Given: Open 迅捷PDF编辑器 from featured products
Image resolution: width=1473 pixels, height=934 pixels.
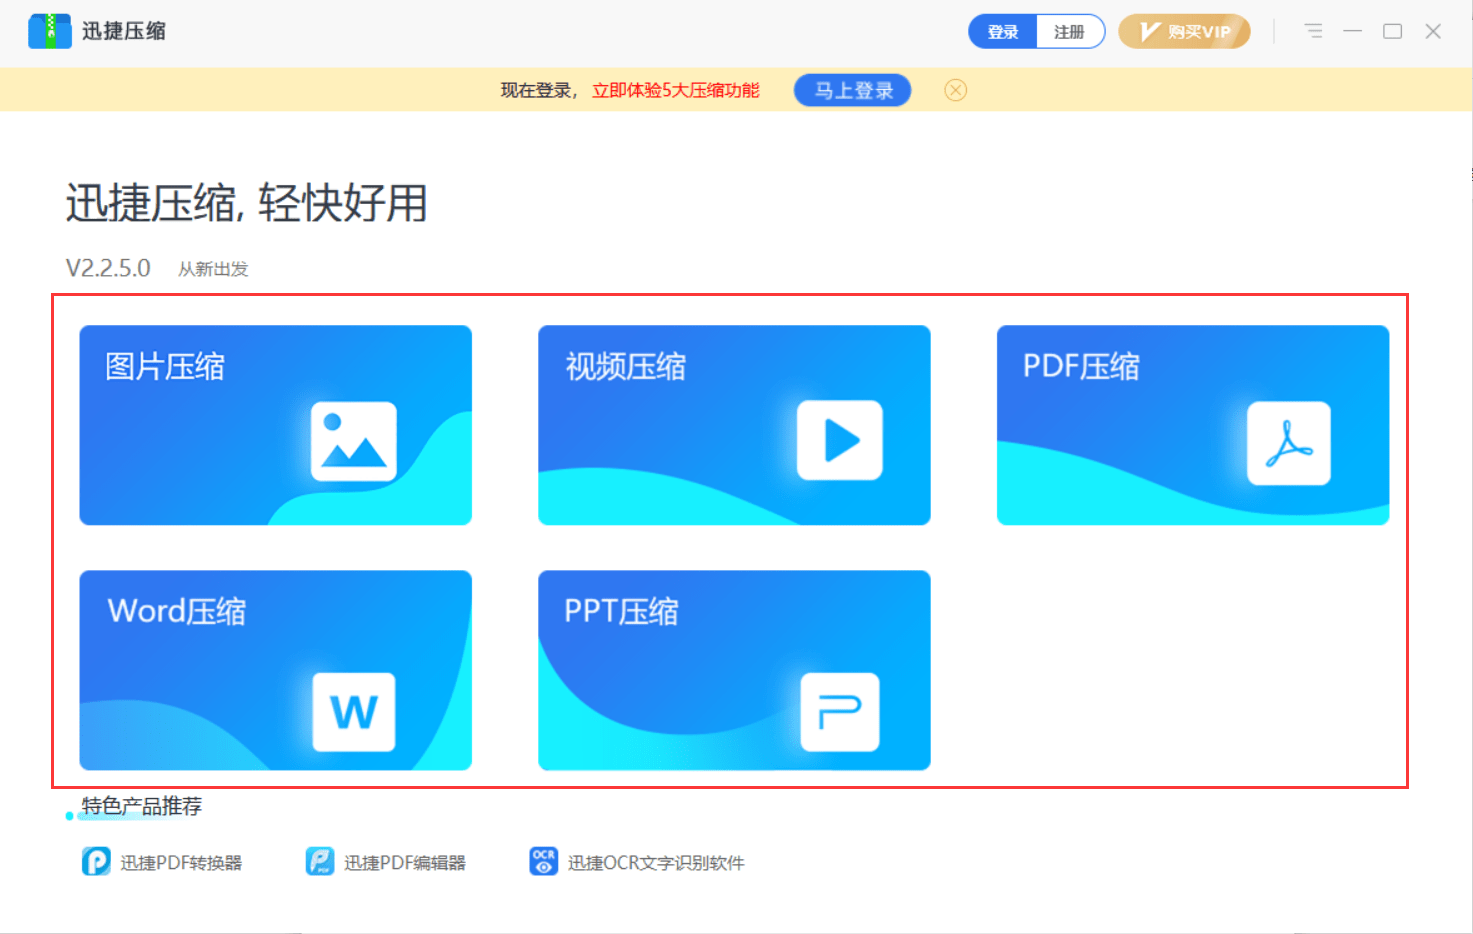Looking at the screenshot, I should (x=387, y=861).
